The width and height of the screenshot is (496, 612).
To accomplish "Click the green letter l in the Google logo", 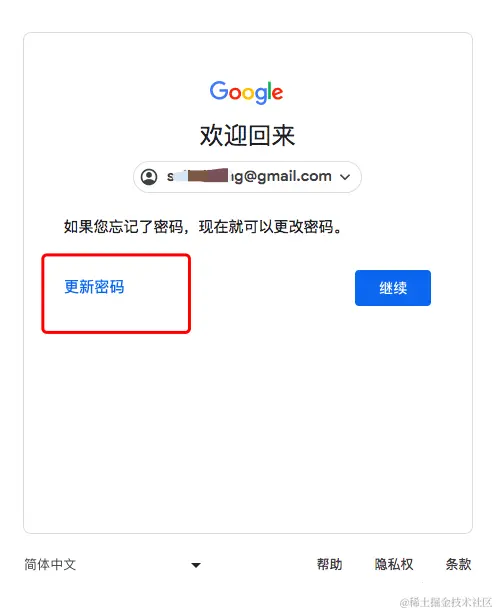I will click(x=268, y=91).
